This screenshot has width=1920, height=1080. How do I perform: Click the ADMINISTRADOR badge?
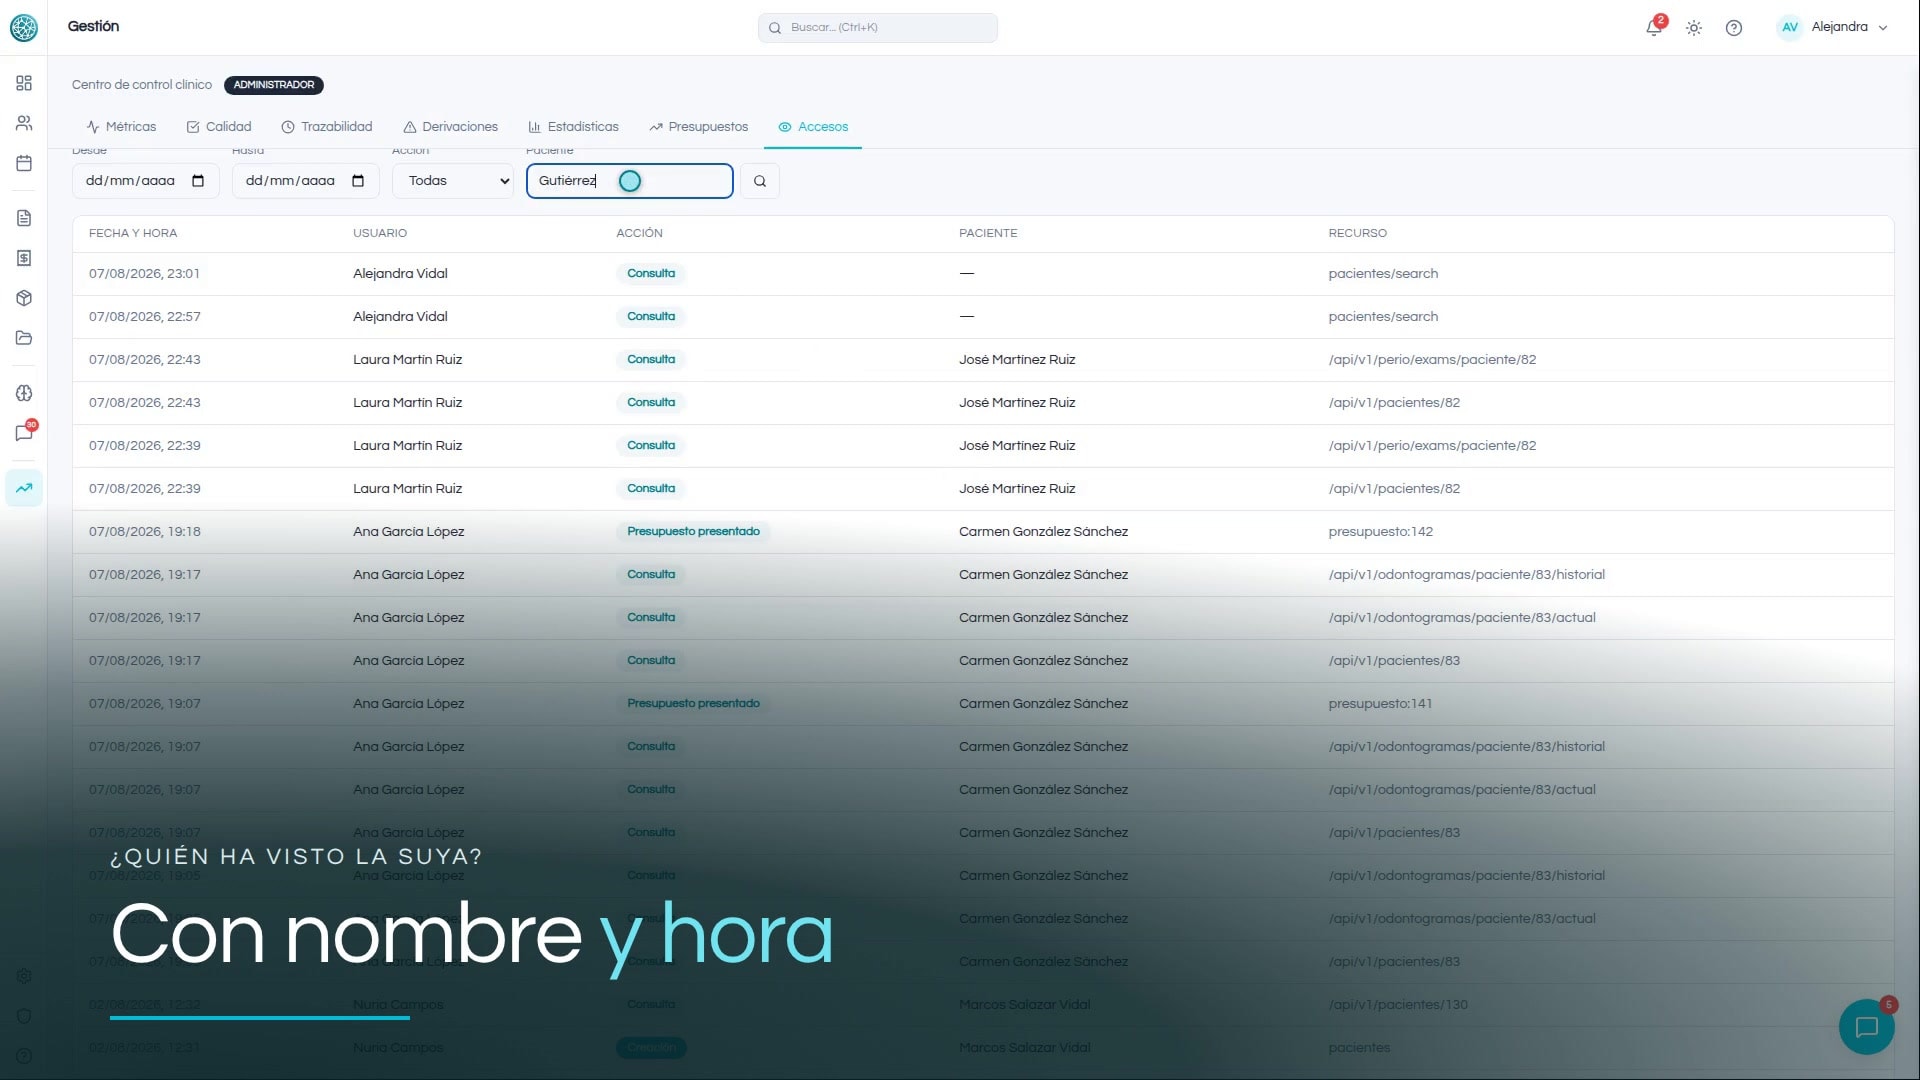tap(274, 85)
